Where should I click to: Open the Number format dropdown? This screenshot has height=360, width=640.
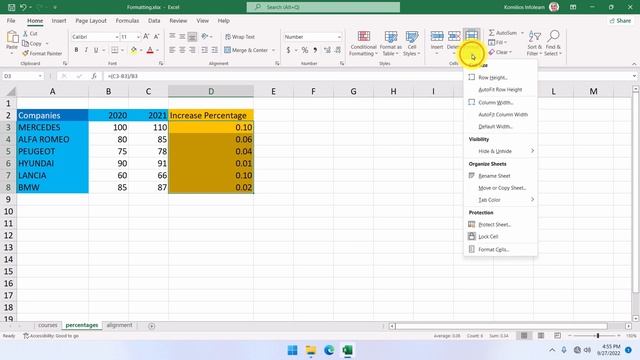tap(339, 37)
